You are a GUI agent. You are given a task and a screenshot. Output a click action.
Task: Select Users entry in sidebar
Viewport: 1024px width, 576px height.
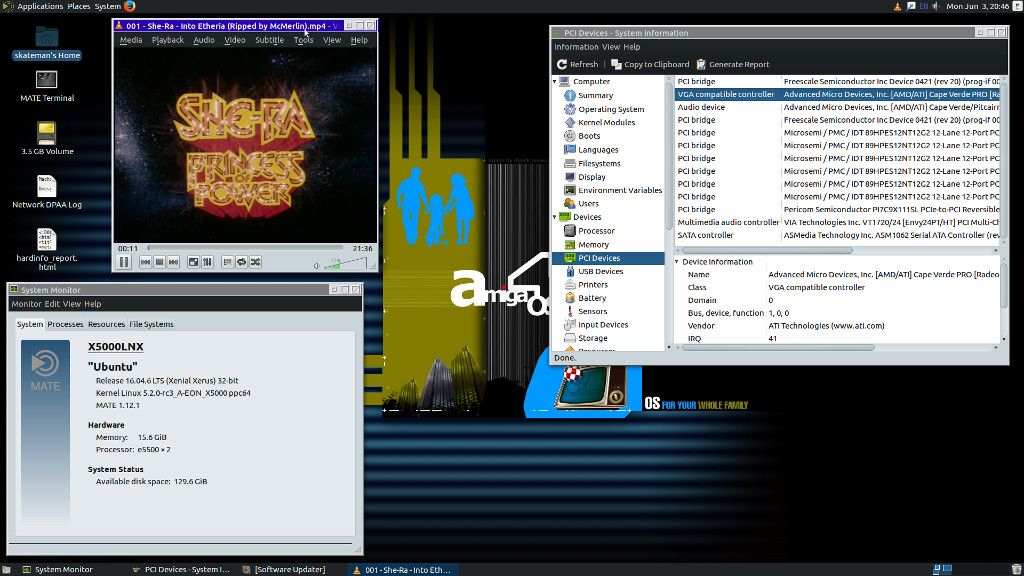(x=588, y=203)
